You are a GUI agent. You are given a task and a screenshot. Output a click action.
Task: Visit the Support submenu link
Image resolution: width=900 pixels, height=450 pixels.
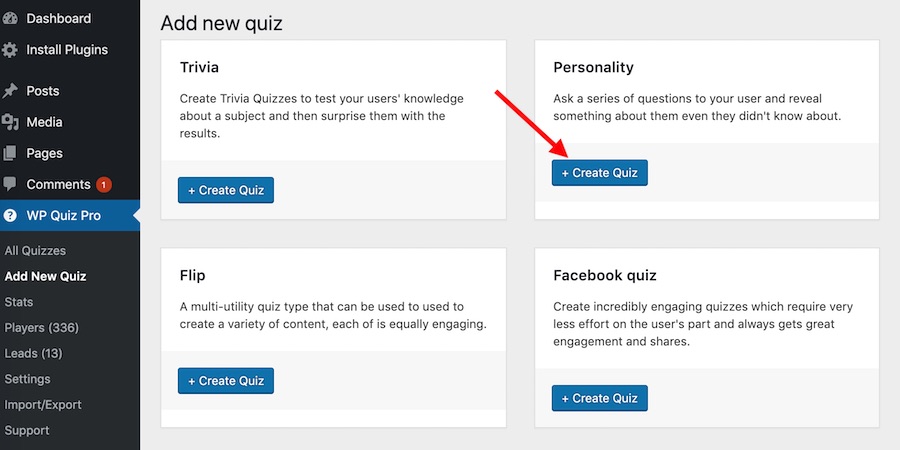(27, 430)
